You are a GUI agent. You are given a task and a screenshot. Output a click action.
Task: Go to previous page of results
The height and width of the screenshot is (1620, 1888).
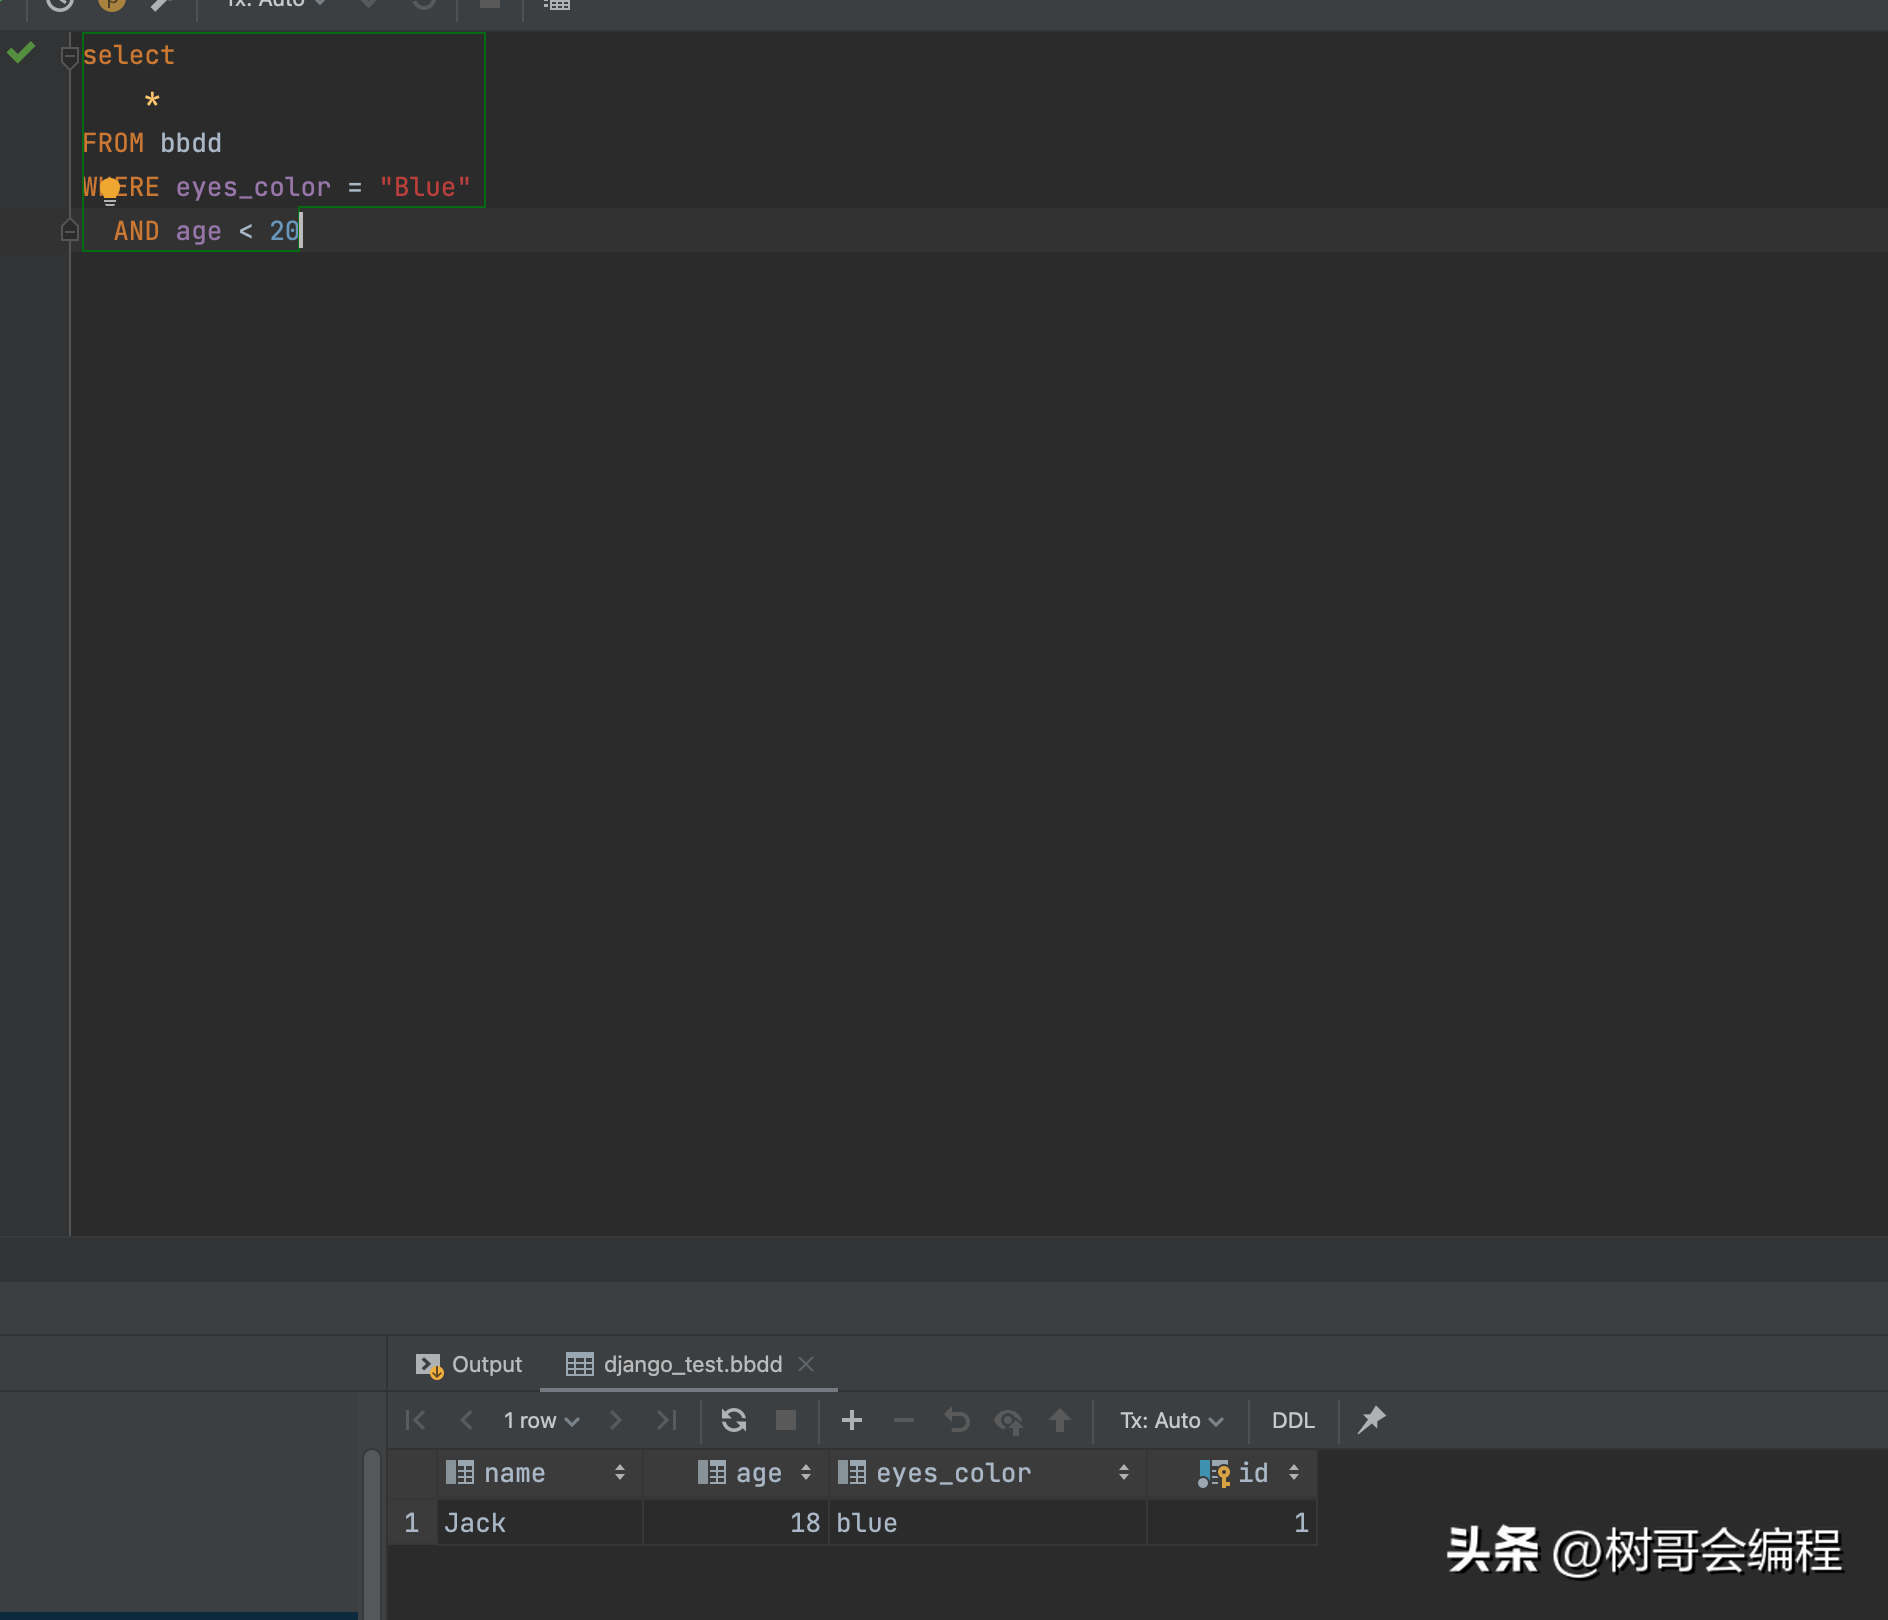pyautogui.click(x=466, y=1420)
